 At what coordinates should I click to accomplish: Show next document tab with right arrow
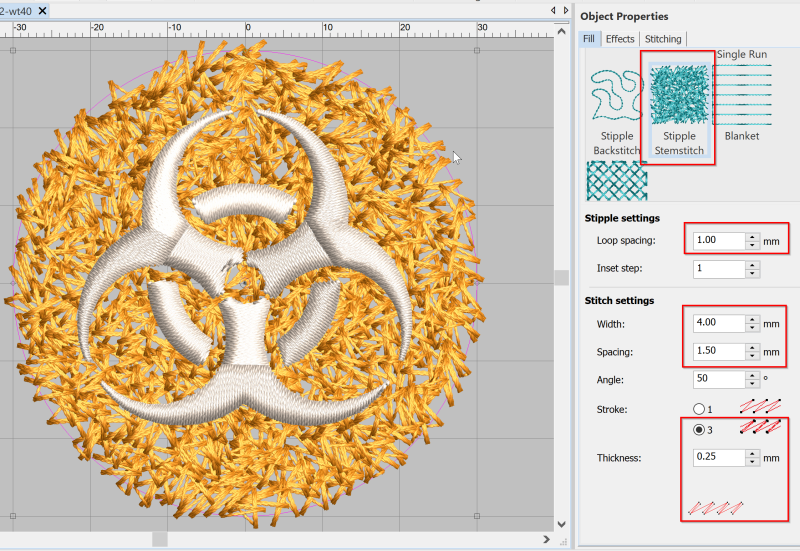(x=566, y=10)
